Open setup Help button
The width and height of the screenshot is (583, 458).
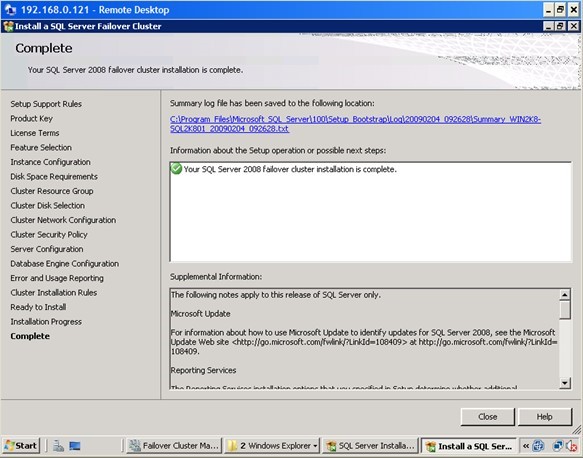[544, 417]
